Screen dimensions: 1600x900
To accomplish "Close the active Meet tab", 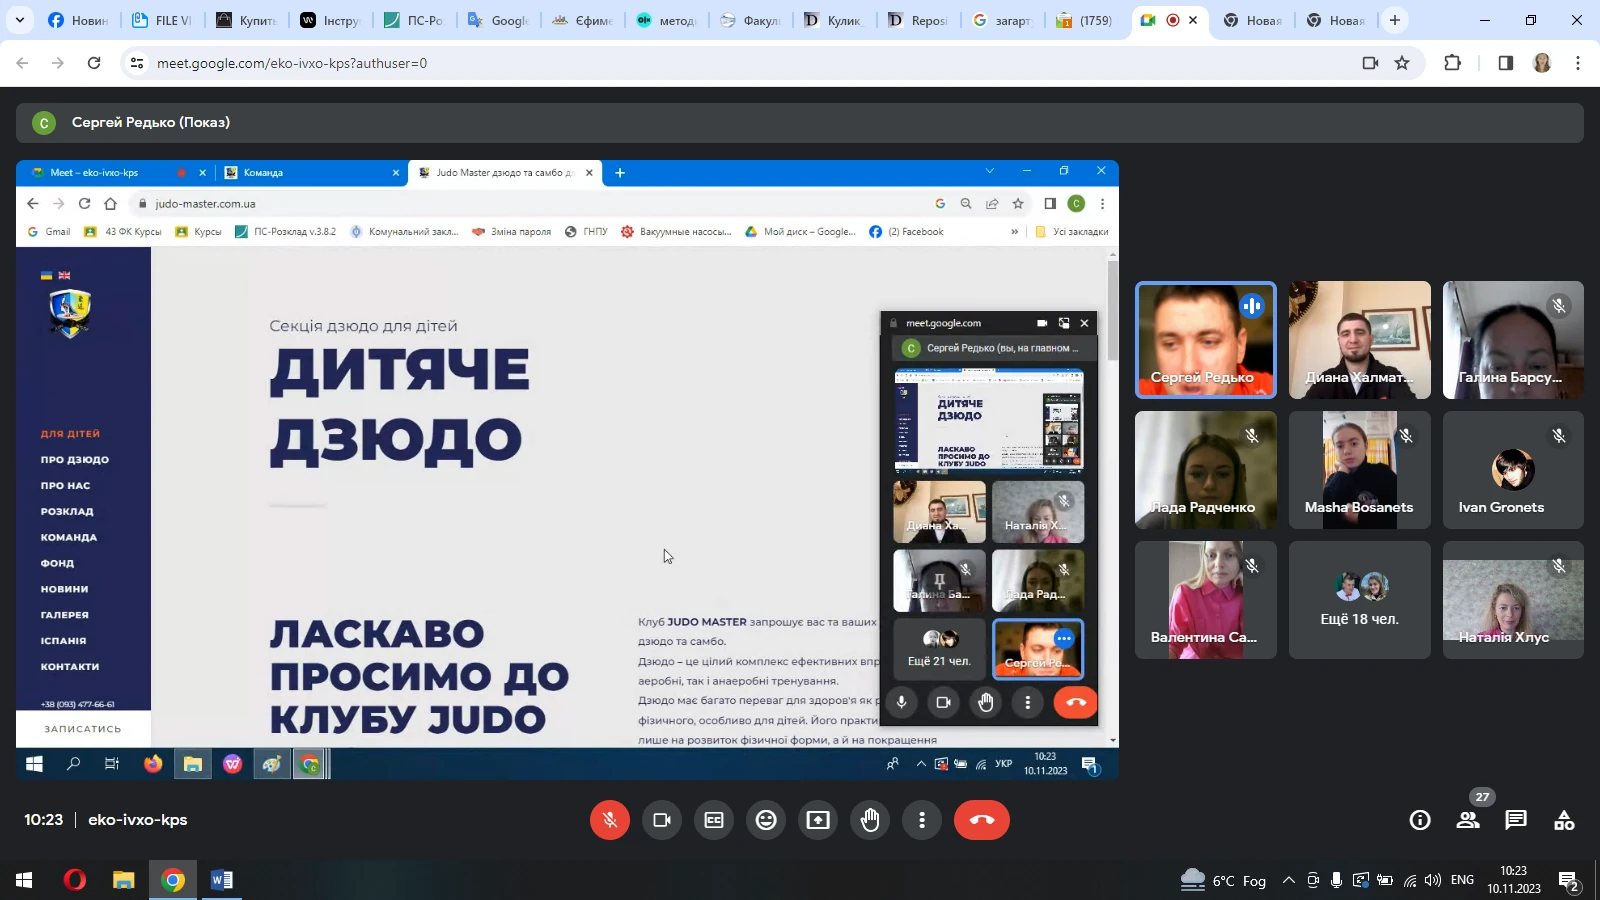I will 1193,20.
